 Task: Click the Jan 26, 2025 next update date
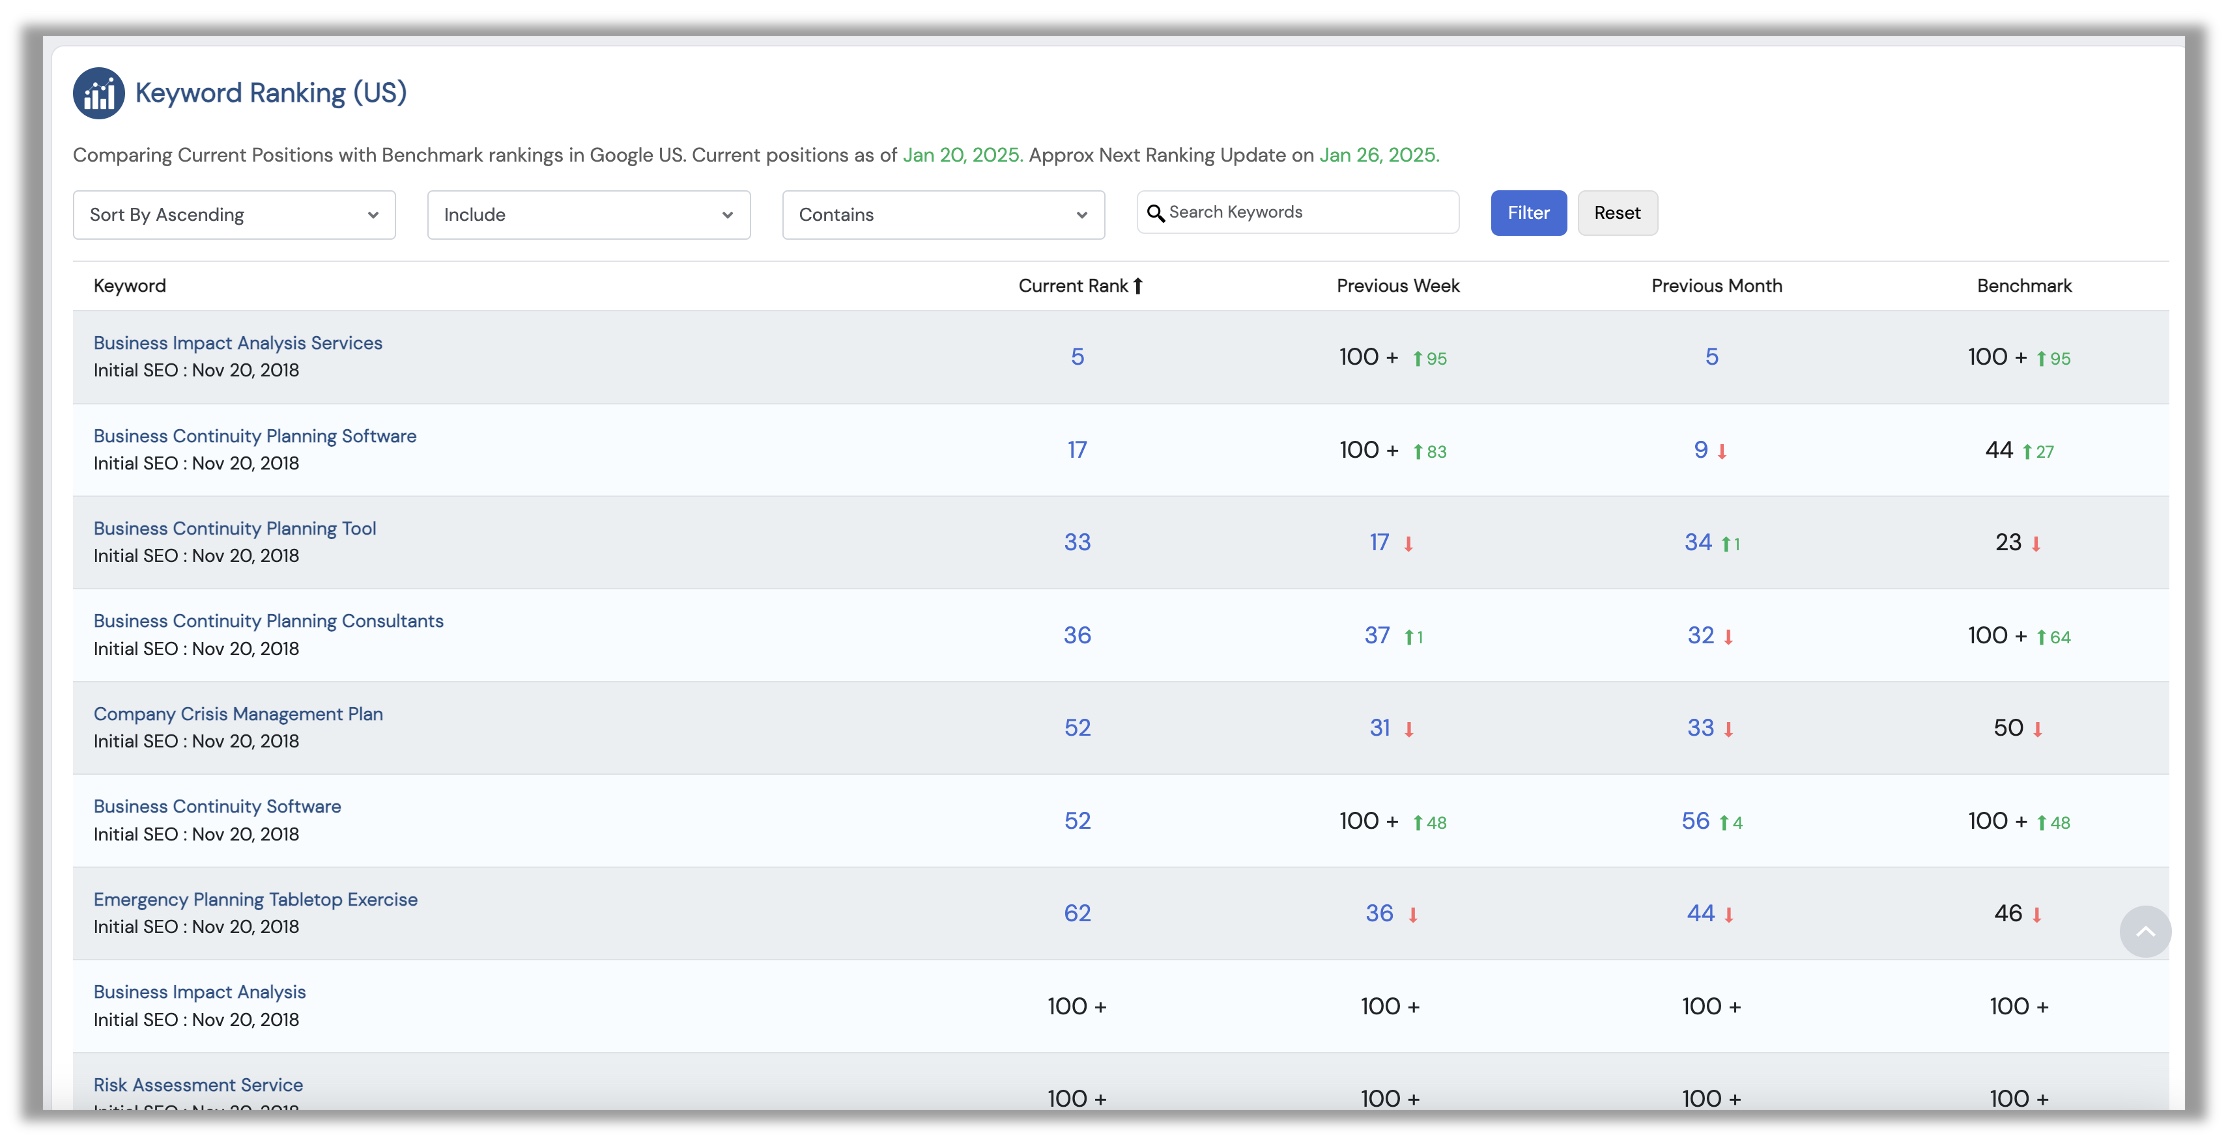pyautogui.click(x=1378, y=155)
